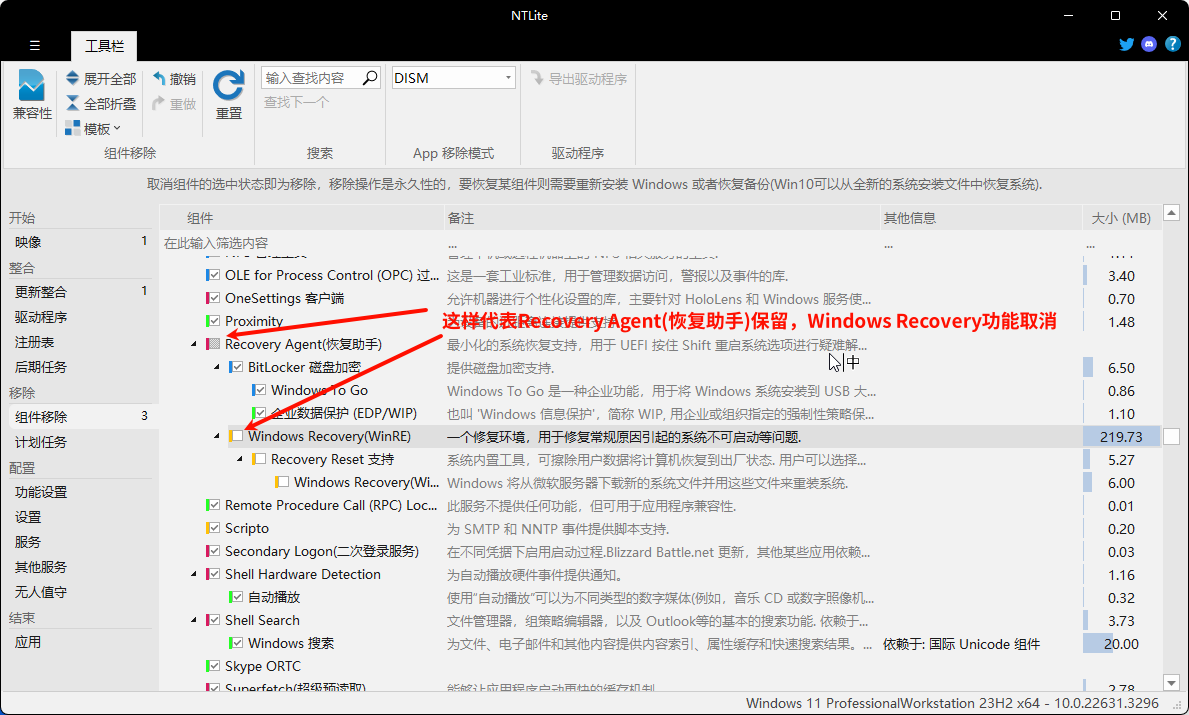1189x715 pixels.
Task: Open 应用 in the sidebar
Action: [x=80, y=641]
